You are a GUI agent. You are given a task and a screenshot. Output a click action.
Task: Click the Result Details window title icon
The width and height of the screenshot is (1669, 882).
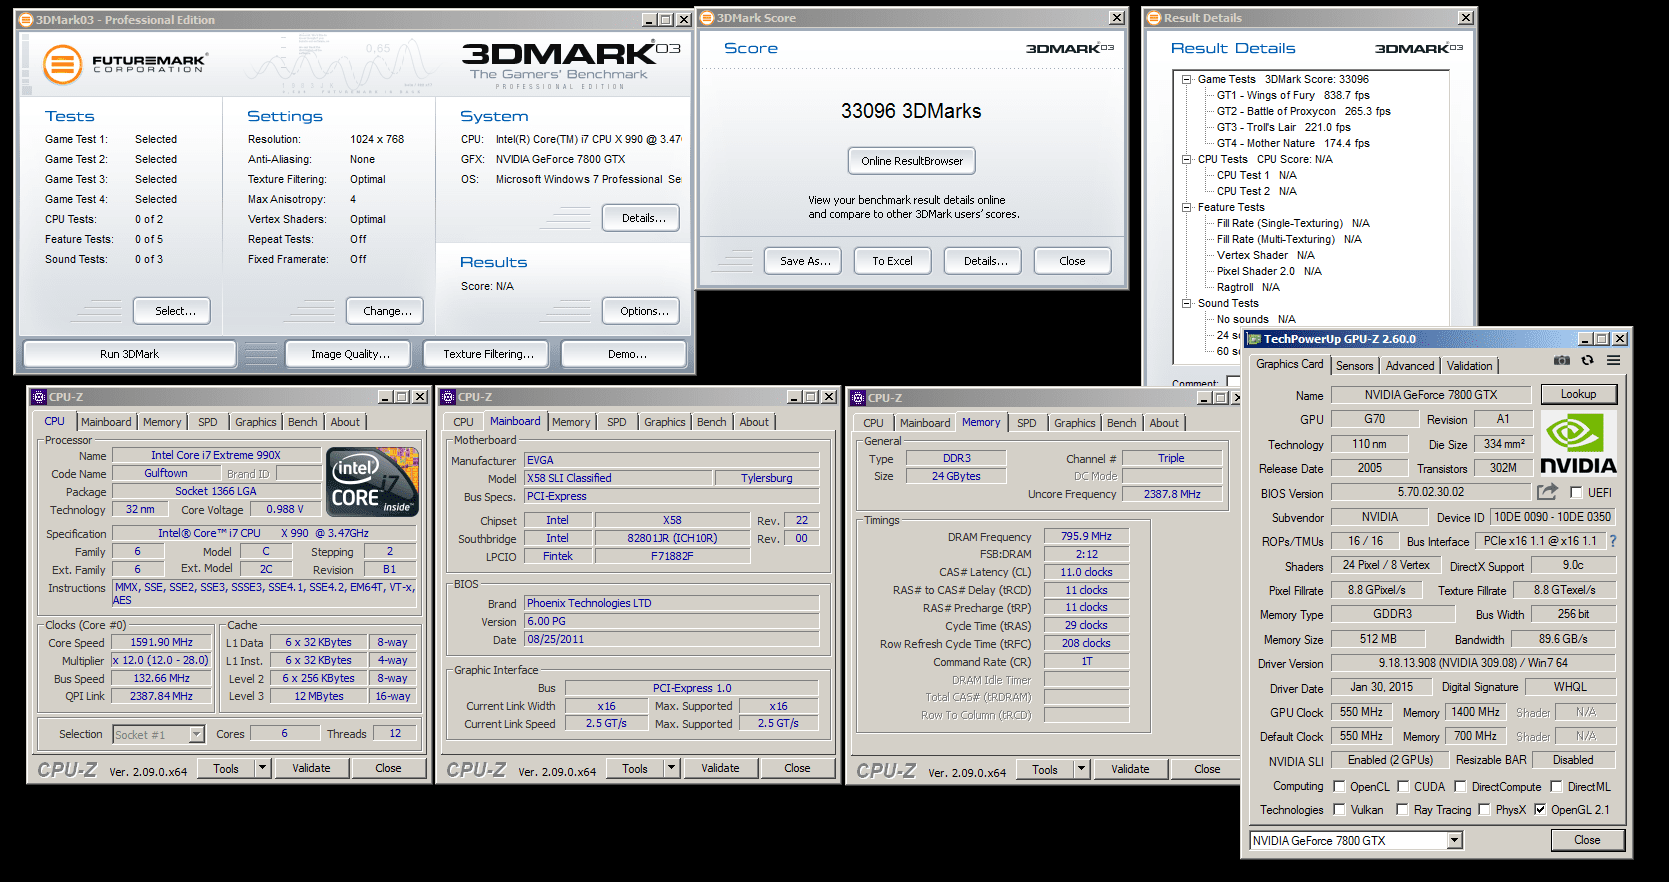(x=1154, y=18)
